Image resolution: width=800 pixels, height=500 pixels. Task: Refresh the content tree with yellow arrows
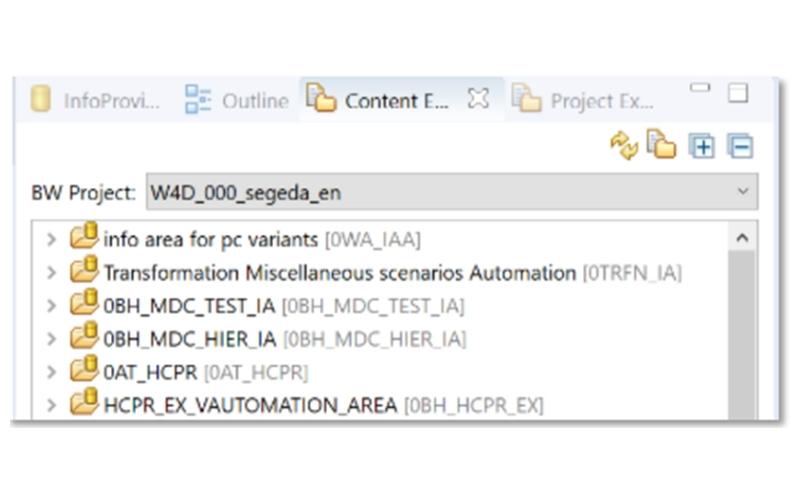(x=624, y=145)
